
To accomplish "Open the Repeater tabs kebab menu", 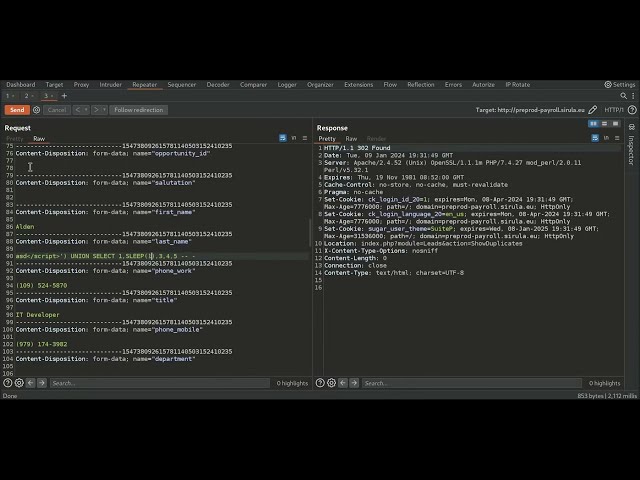I will (x=633, y=96).
